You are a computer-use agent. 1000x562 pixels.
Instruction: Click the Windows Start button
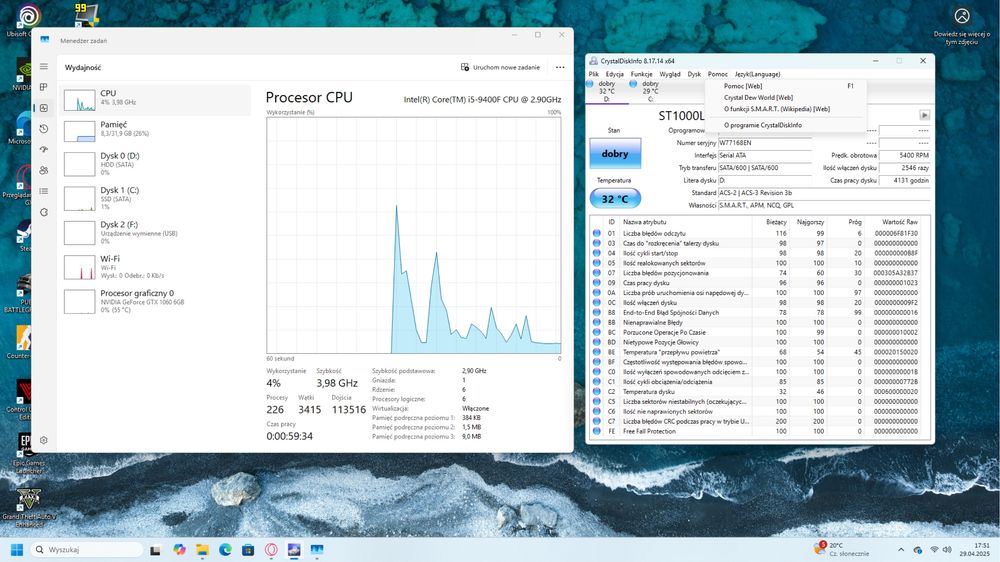click(x=17, y=549)
